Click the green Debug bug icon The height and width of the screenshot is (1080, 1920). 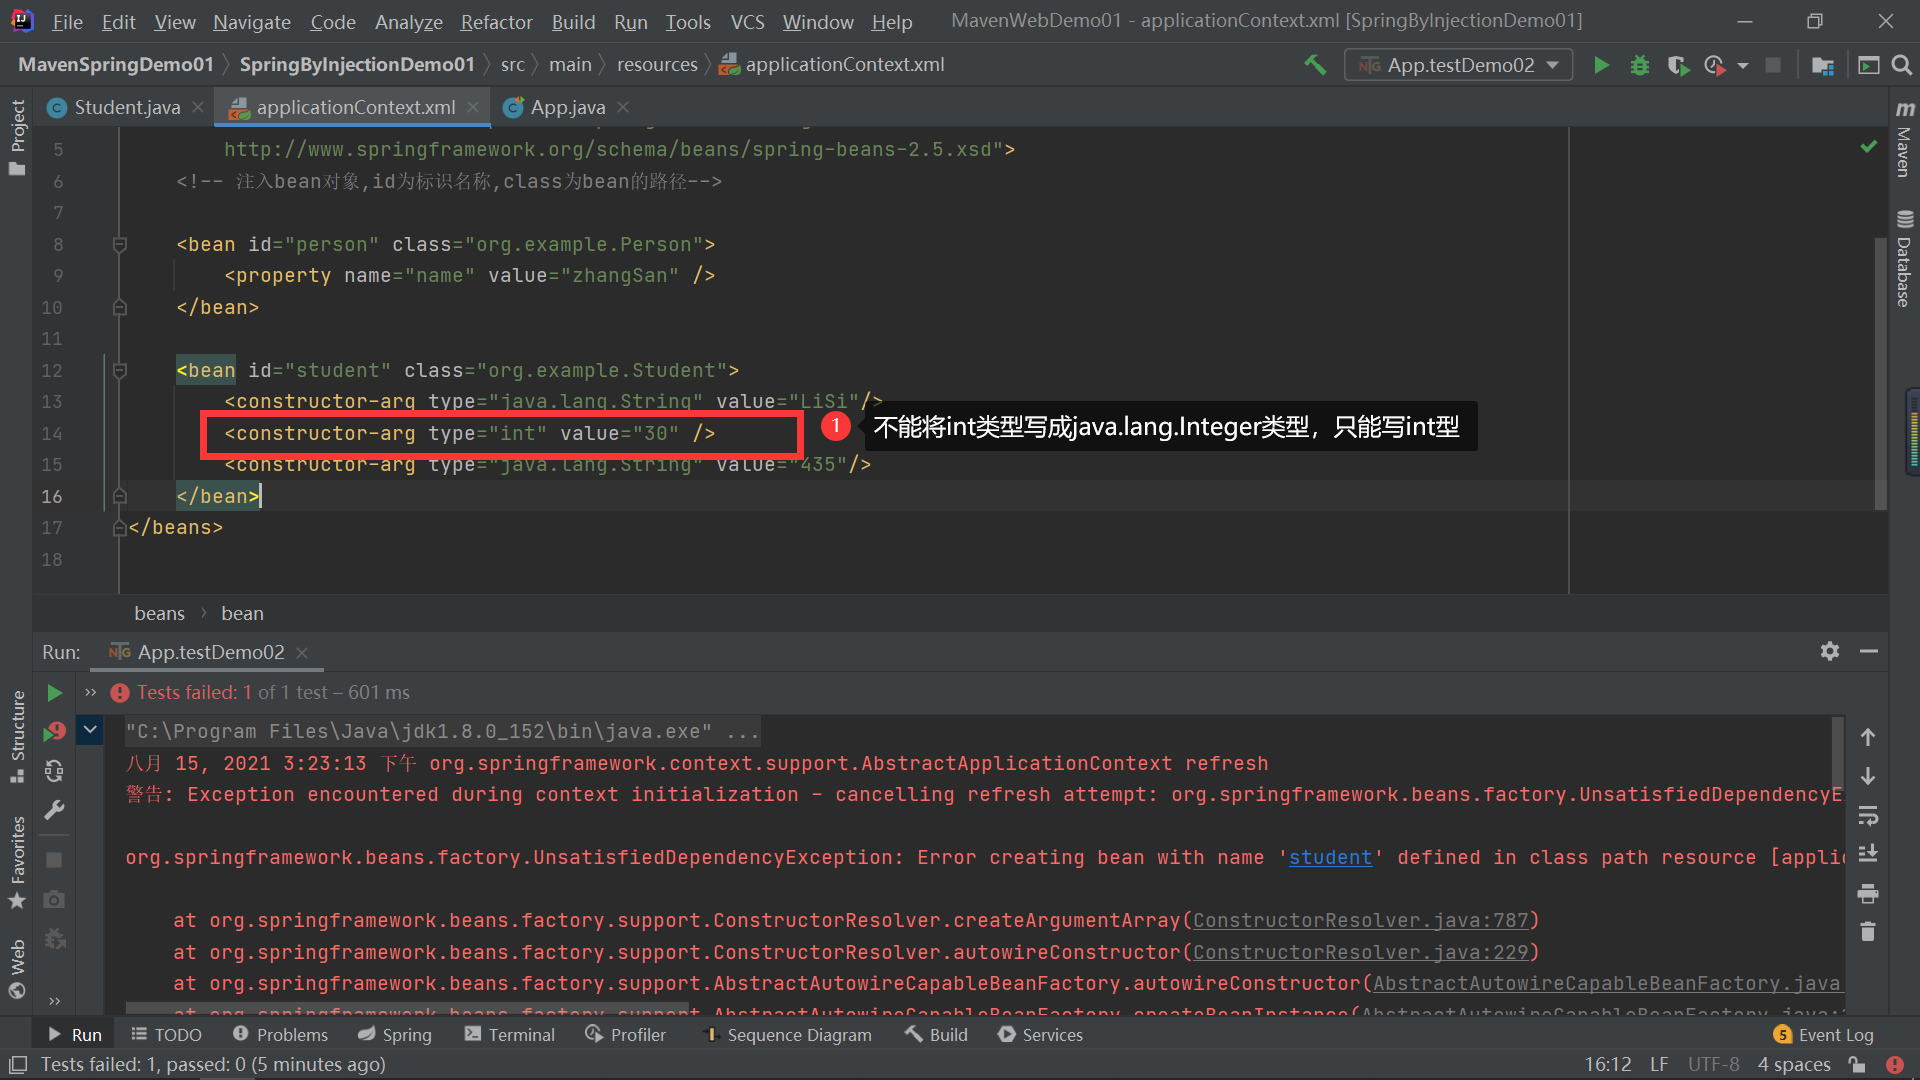(1640, 65)
